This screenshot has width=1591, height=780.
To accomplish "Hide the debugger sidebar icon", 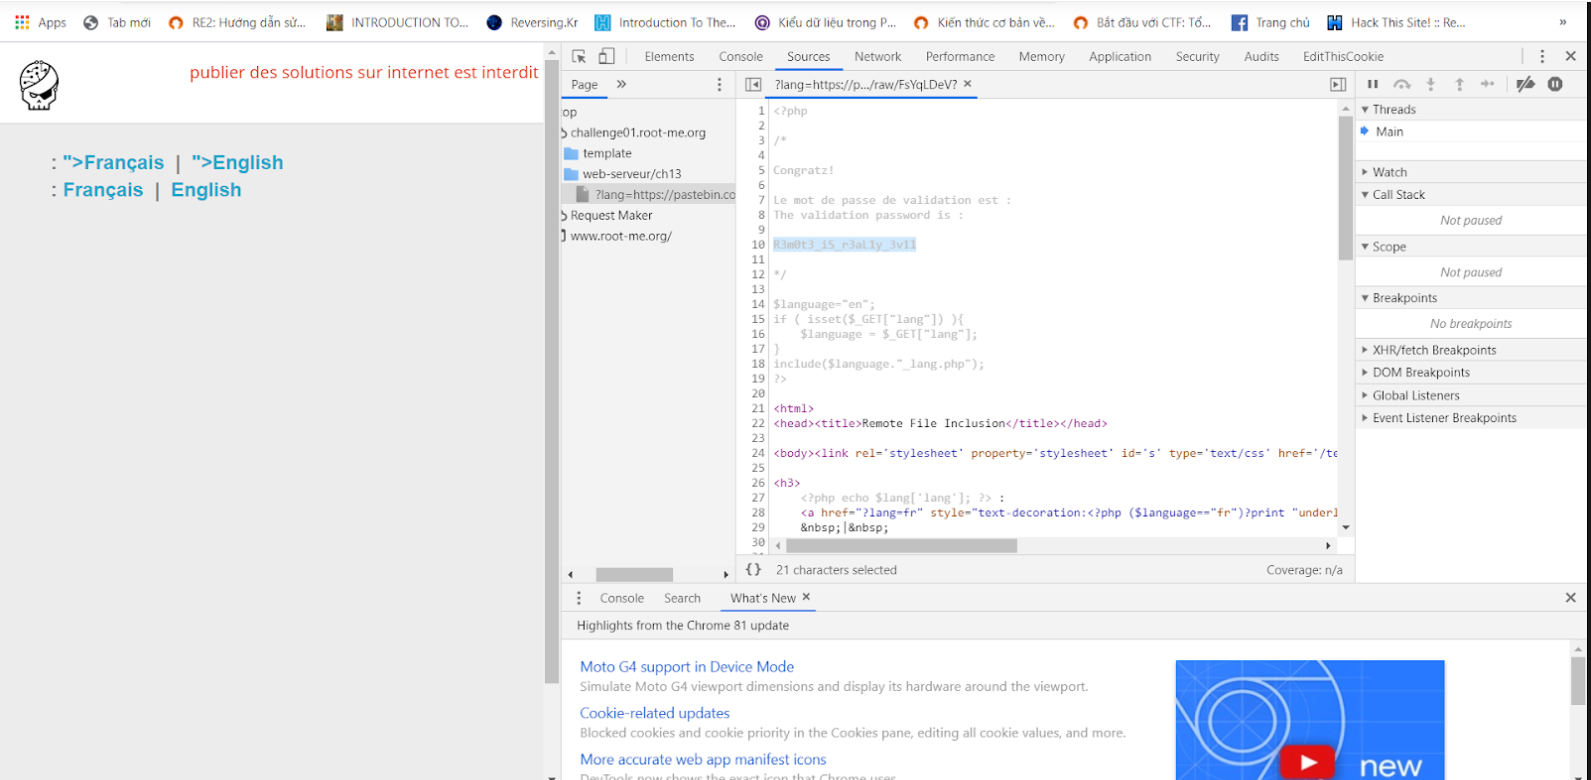I will click(1337, 85).
